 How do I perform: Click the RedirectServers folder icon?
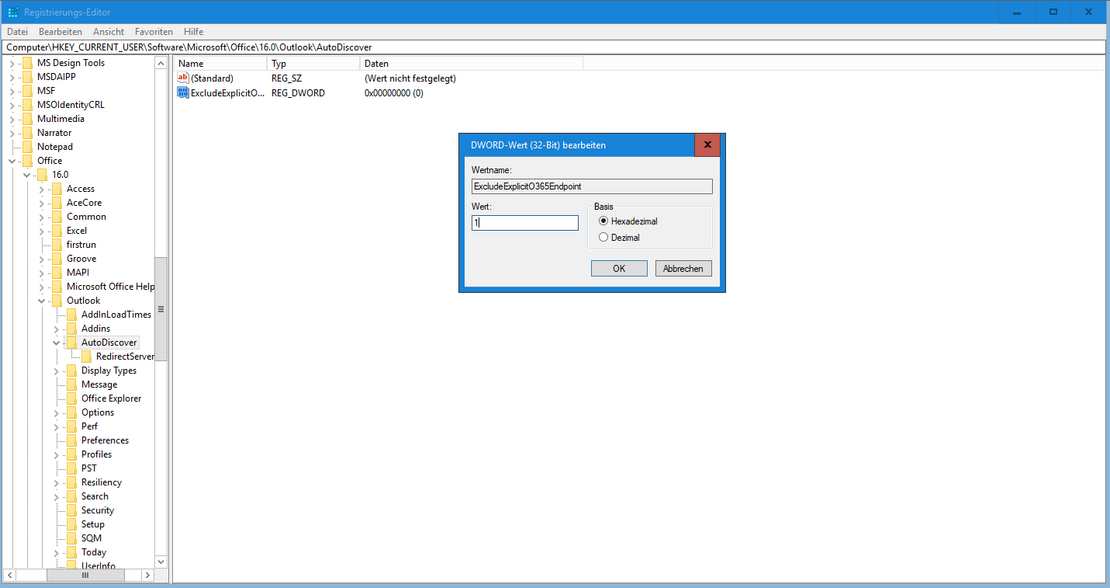86,357
